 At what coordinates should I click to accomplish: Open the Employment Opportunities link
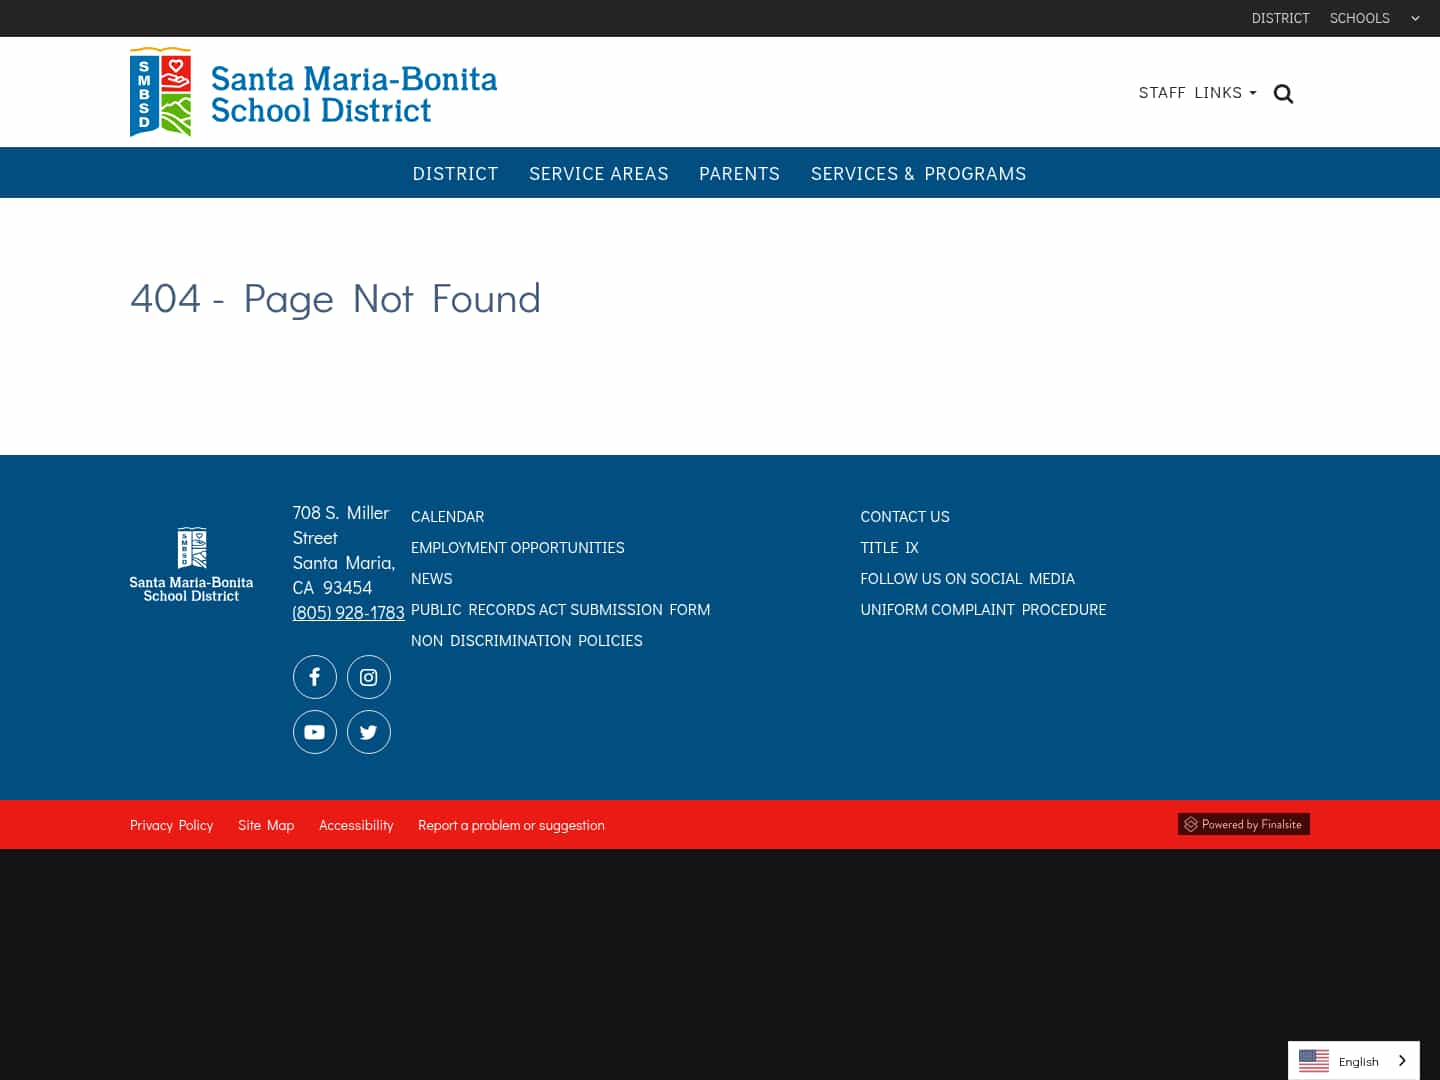(517, 547)
